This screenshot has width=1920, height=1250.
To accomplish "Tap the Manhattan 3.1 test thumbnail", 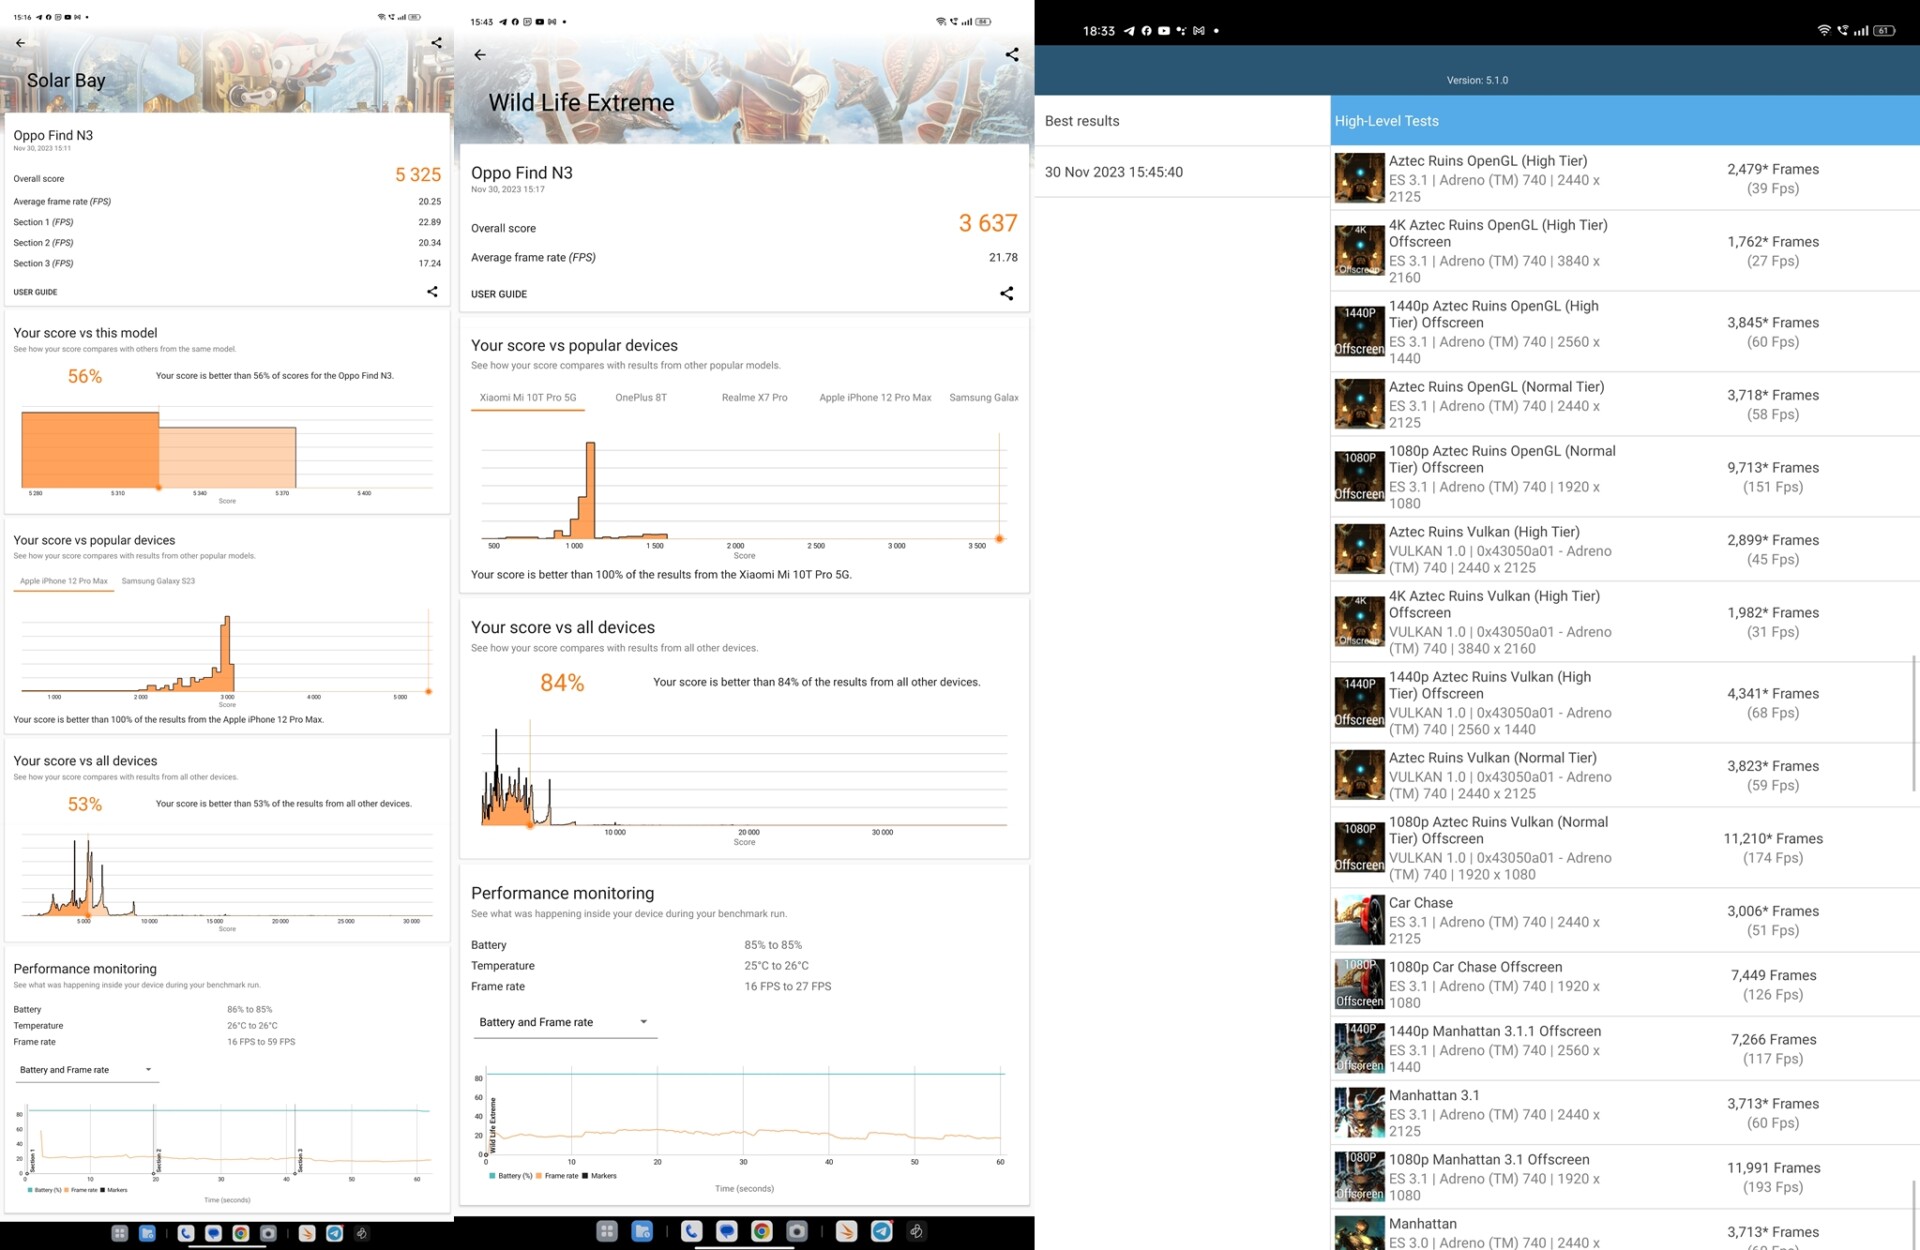I will (x=1359, y=1113).
